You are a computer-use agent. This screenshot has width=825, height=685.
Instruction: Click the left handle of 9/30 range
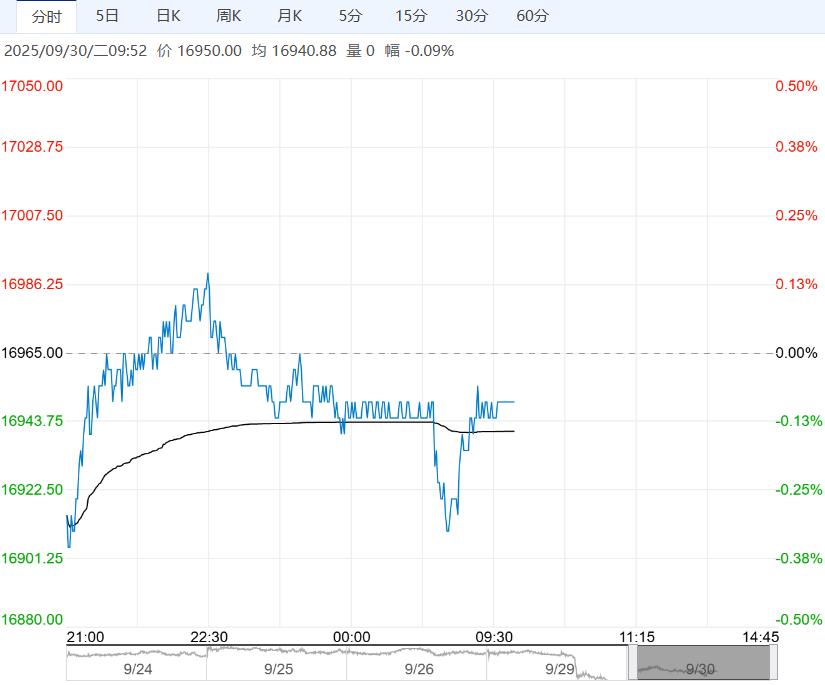[x=633, y=663]
